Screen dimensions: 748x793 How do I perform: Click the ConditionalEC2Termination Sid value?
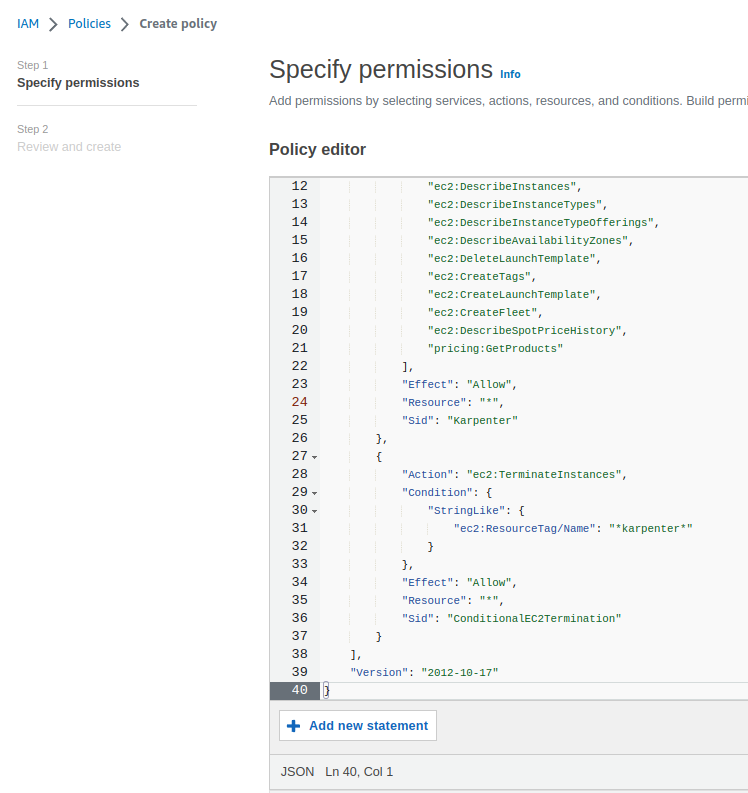(x=534, y=618)
